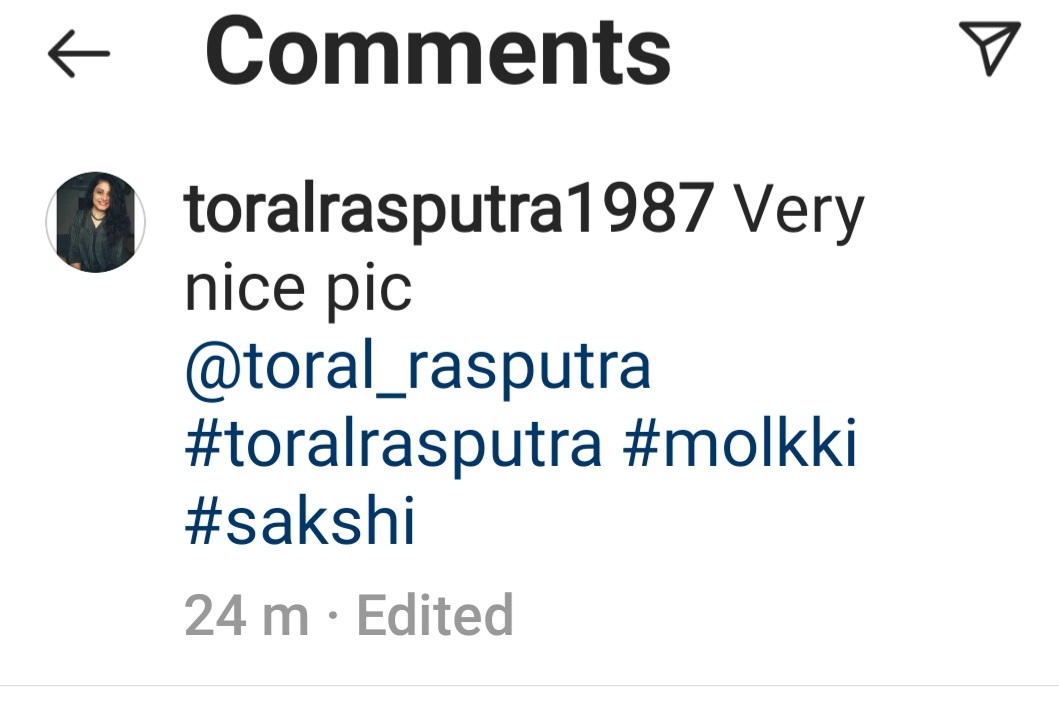Open the commenter's round profile picture
The width and height of the screenshot is (1059, 723).
click(95, 222)
